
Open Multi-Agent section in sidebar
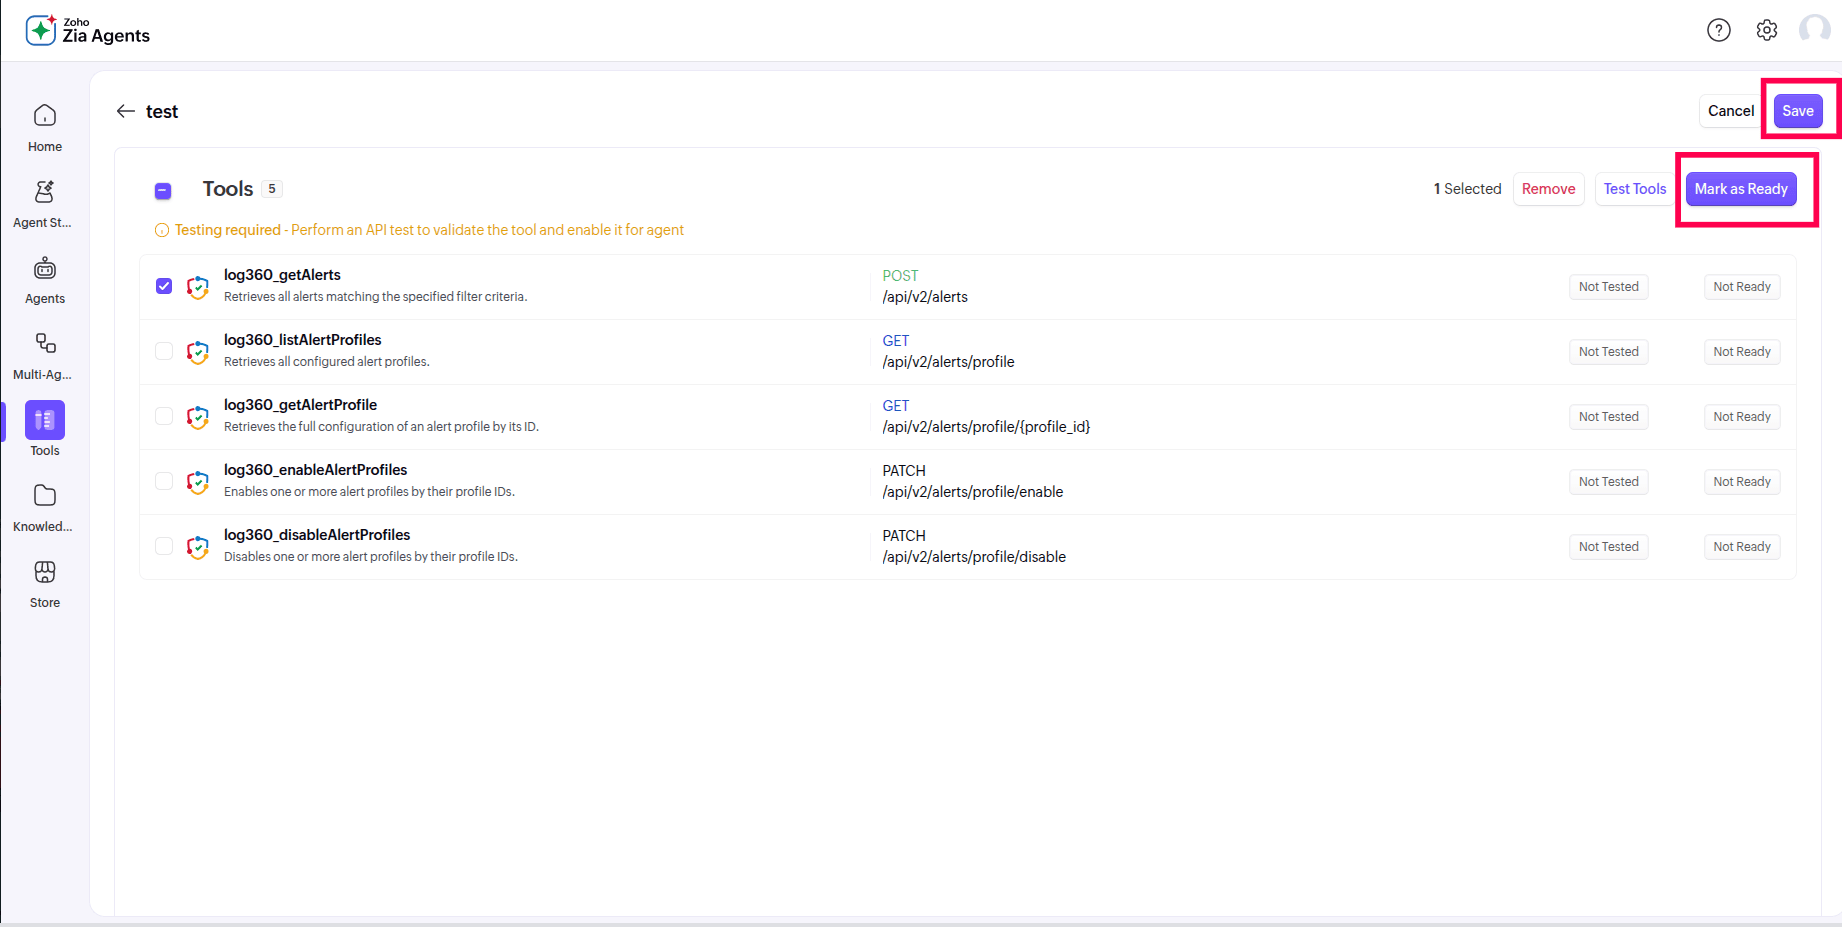45,357
